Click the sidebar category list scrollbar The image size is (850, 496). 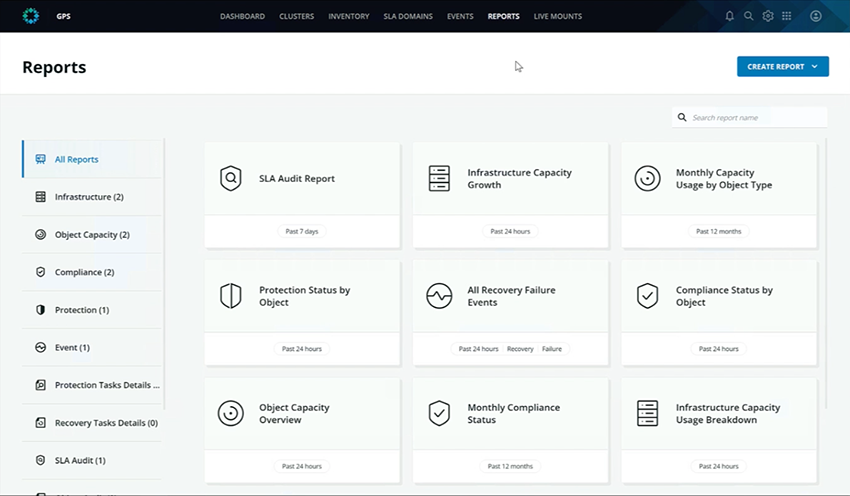coord(164,274)
